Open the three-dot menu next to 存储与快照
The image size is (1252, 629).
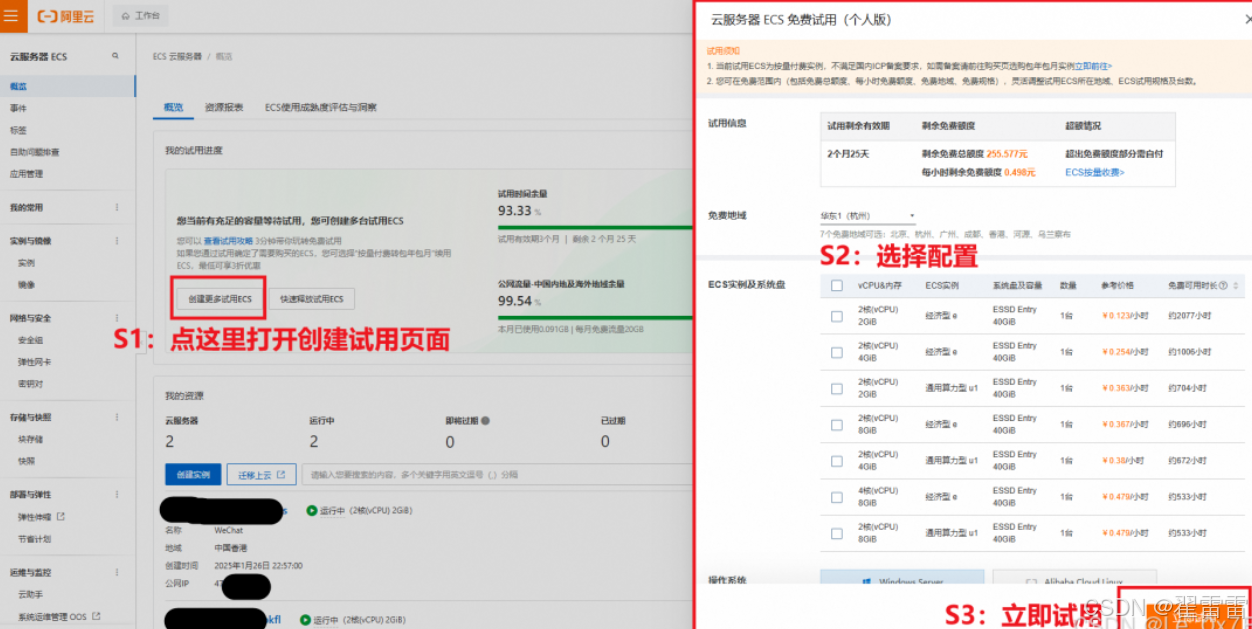tap(116, 417)
